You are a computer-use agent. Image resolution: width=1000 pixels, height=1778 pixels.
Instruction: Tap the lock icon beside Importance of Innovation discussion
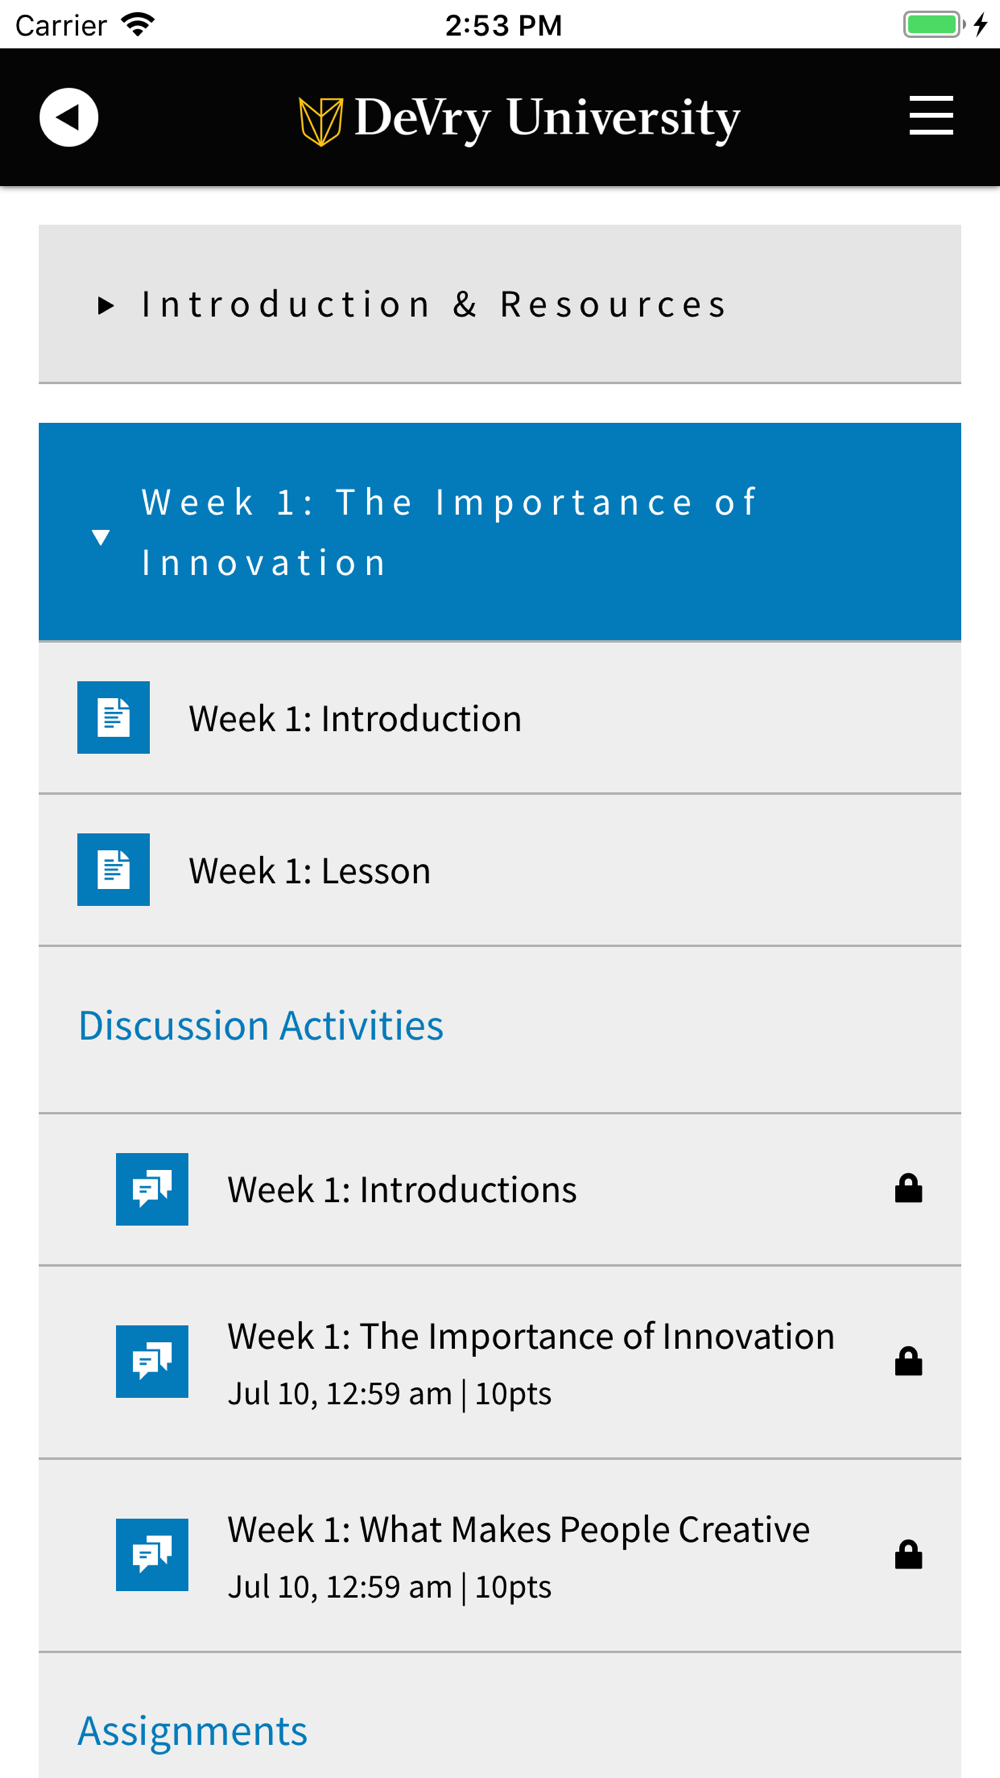908,1361
